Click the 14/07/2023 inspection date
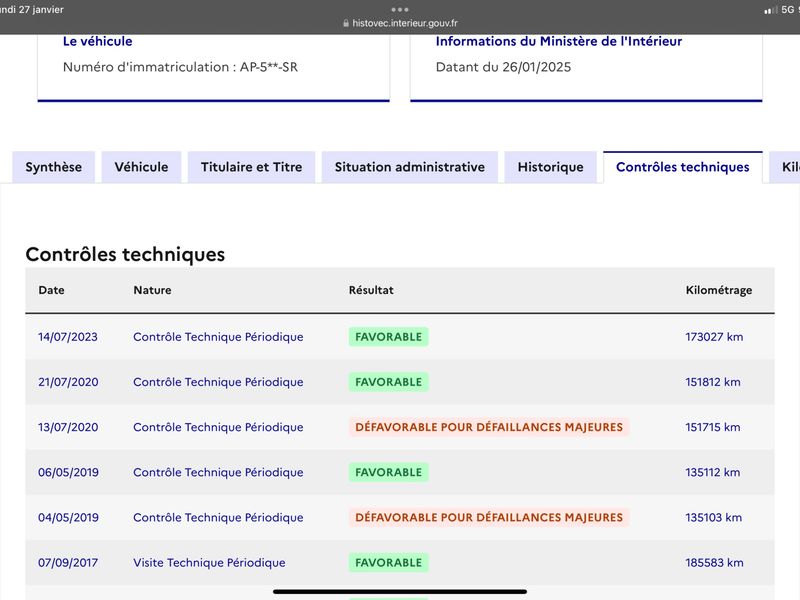The image size is (800, 600). coord(68,337)
